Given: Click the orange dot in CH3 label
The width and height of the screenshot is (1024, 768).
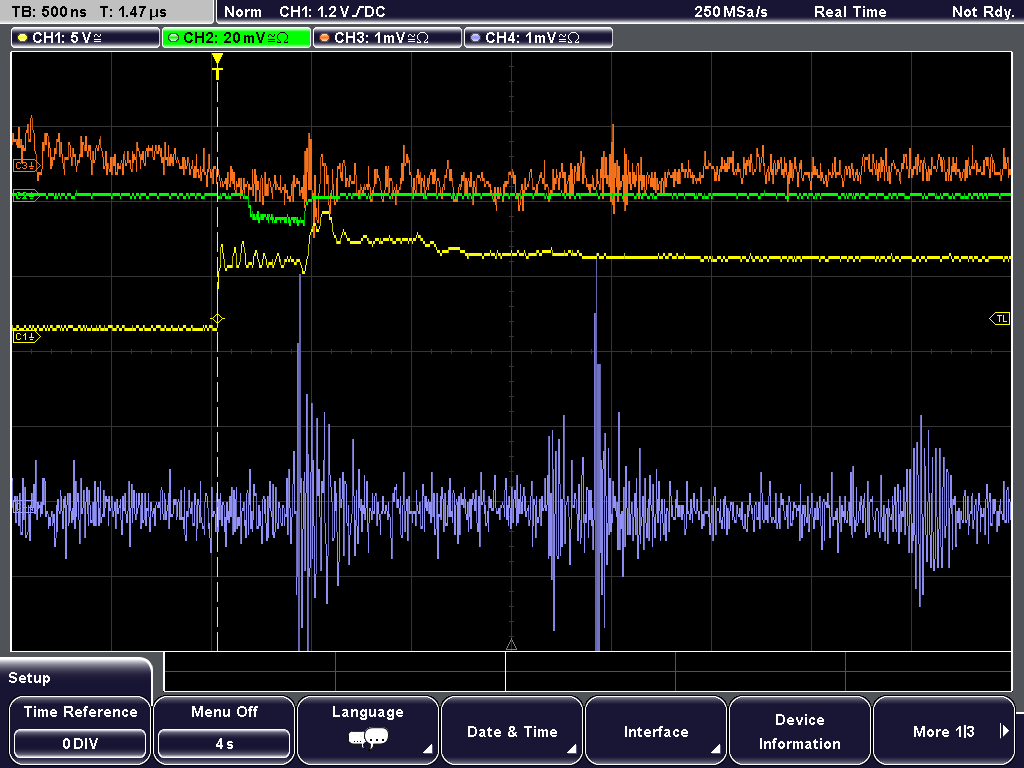Looking at the screenshot, I should 325,38.
